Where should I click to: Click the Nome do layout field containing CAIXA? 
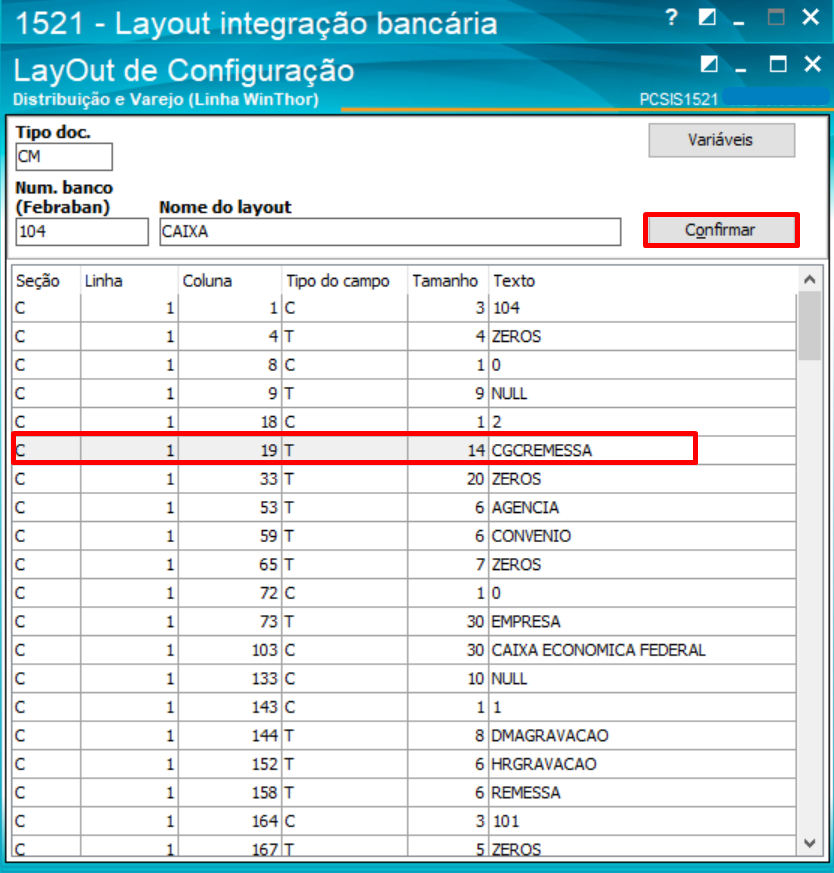(x=390, y=232)
